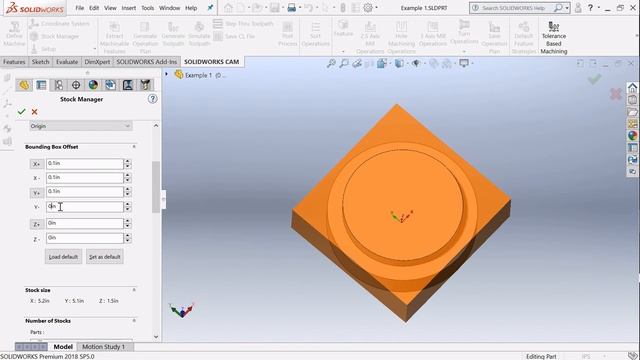Accept Stock Manager with green checkmark
This screenshot has height=360, width=640.
(x=22, y=111)
